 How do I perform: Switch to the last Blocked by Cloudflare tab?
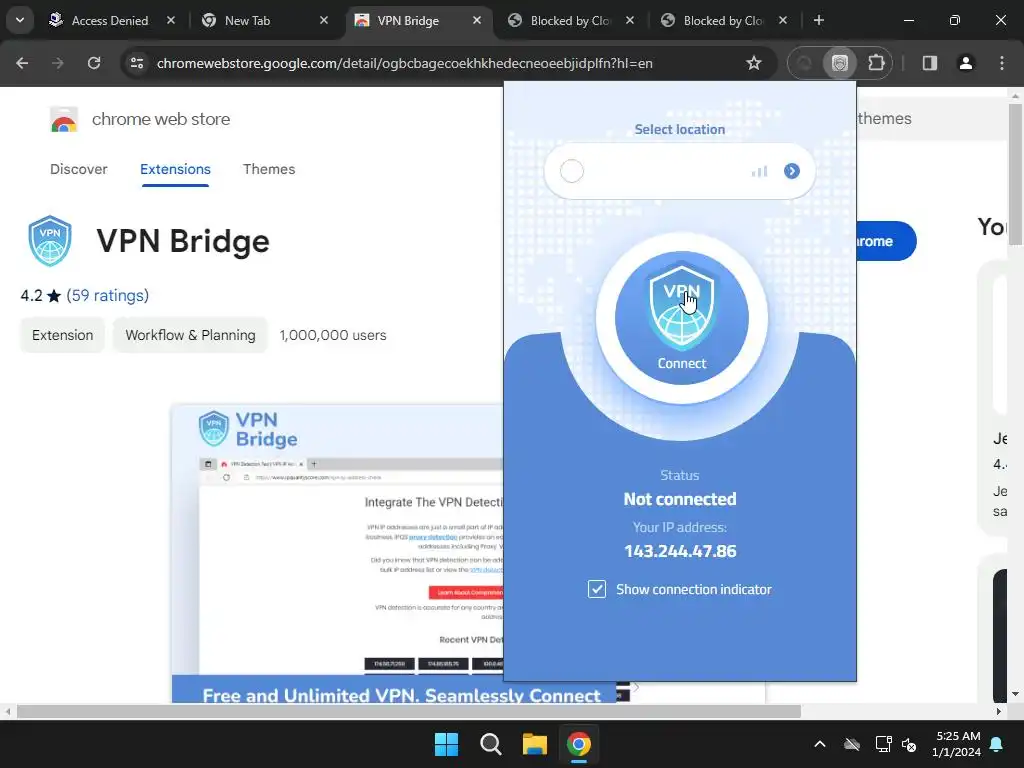(x=722, y=21)
